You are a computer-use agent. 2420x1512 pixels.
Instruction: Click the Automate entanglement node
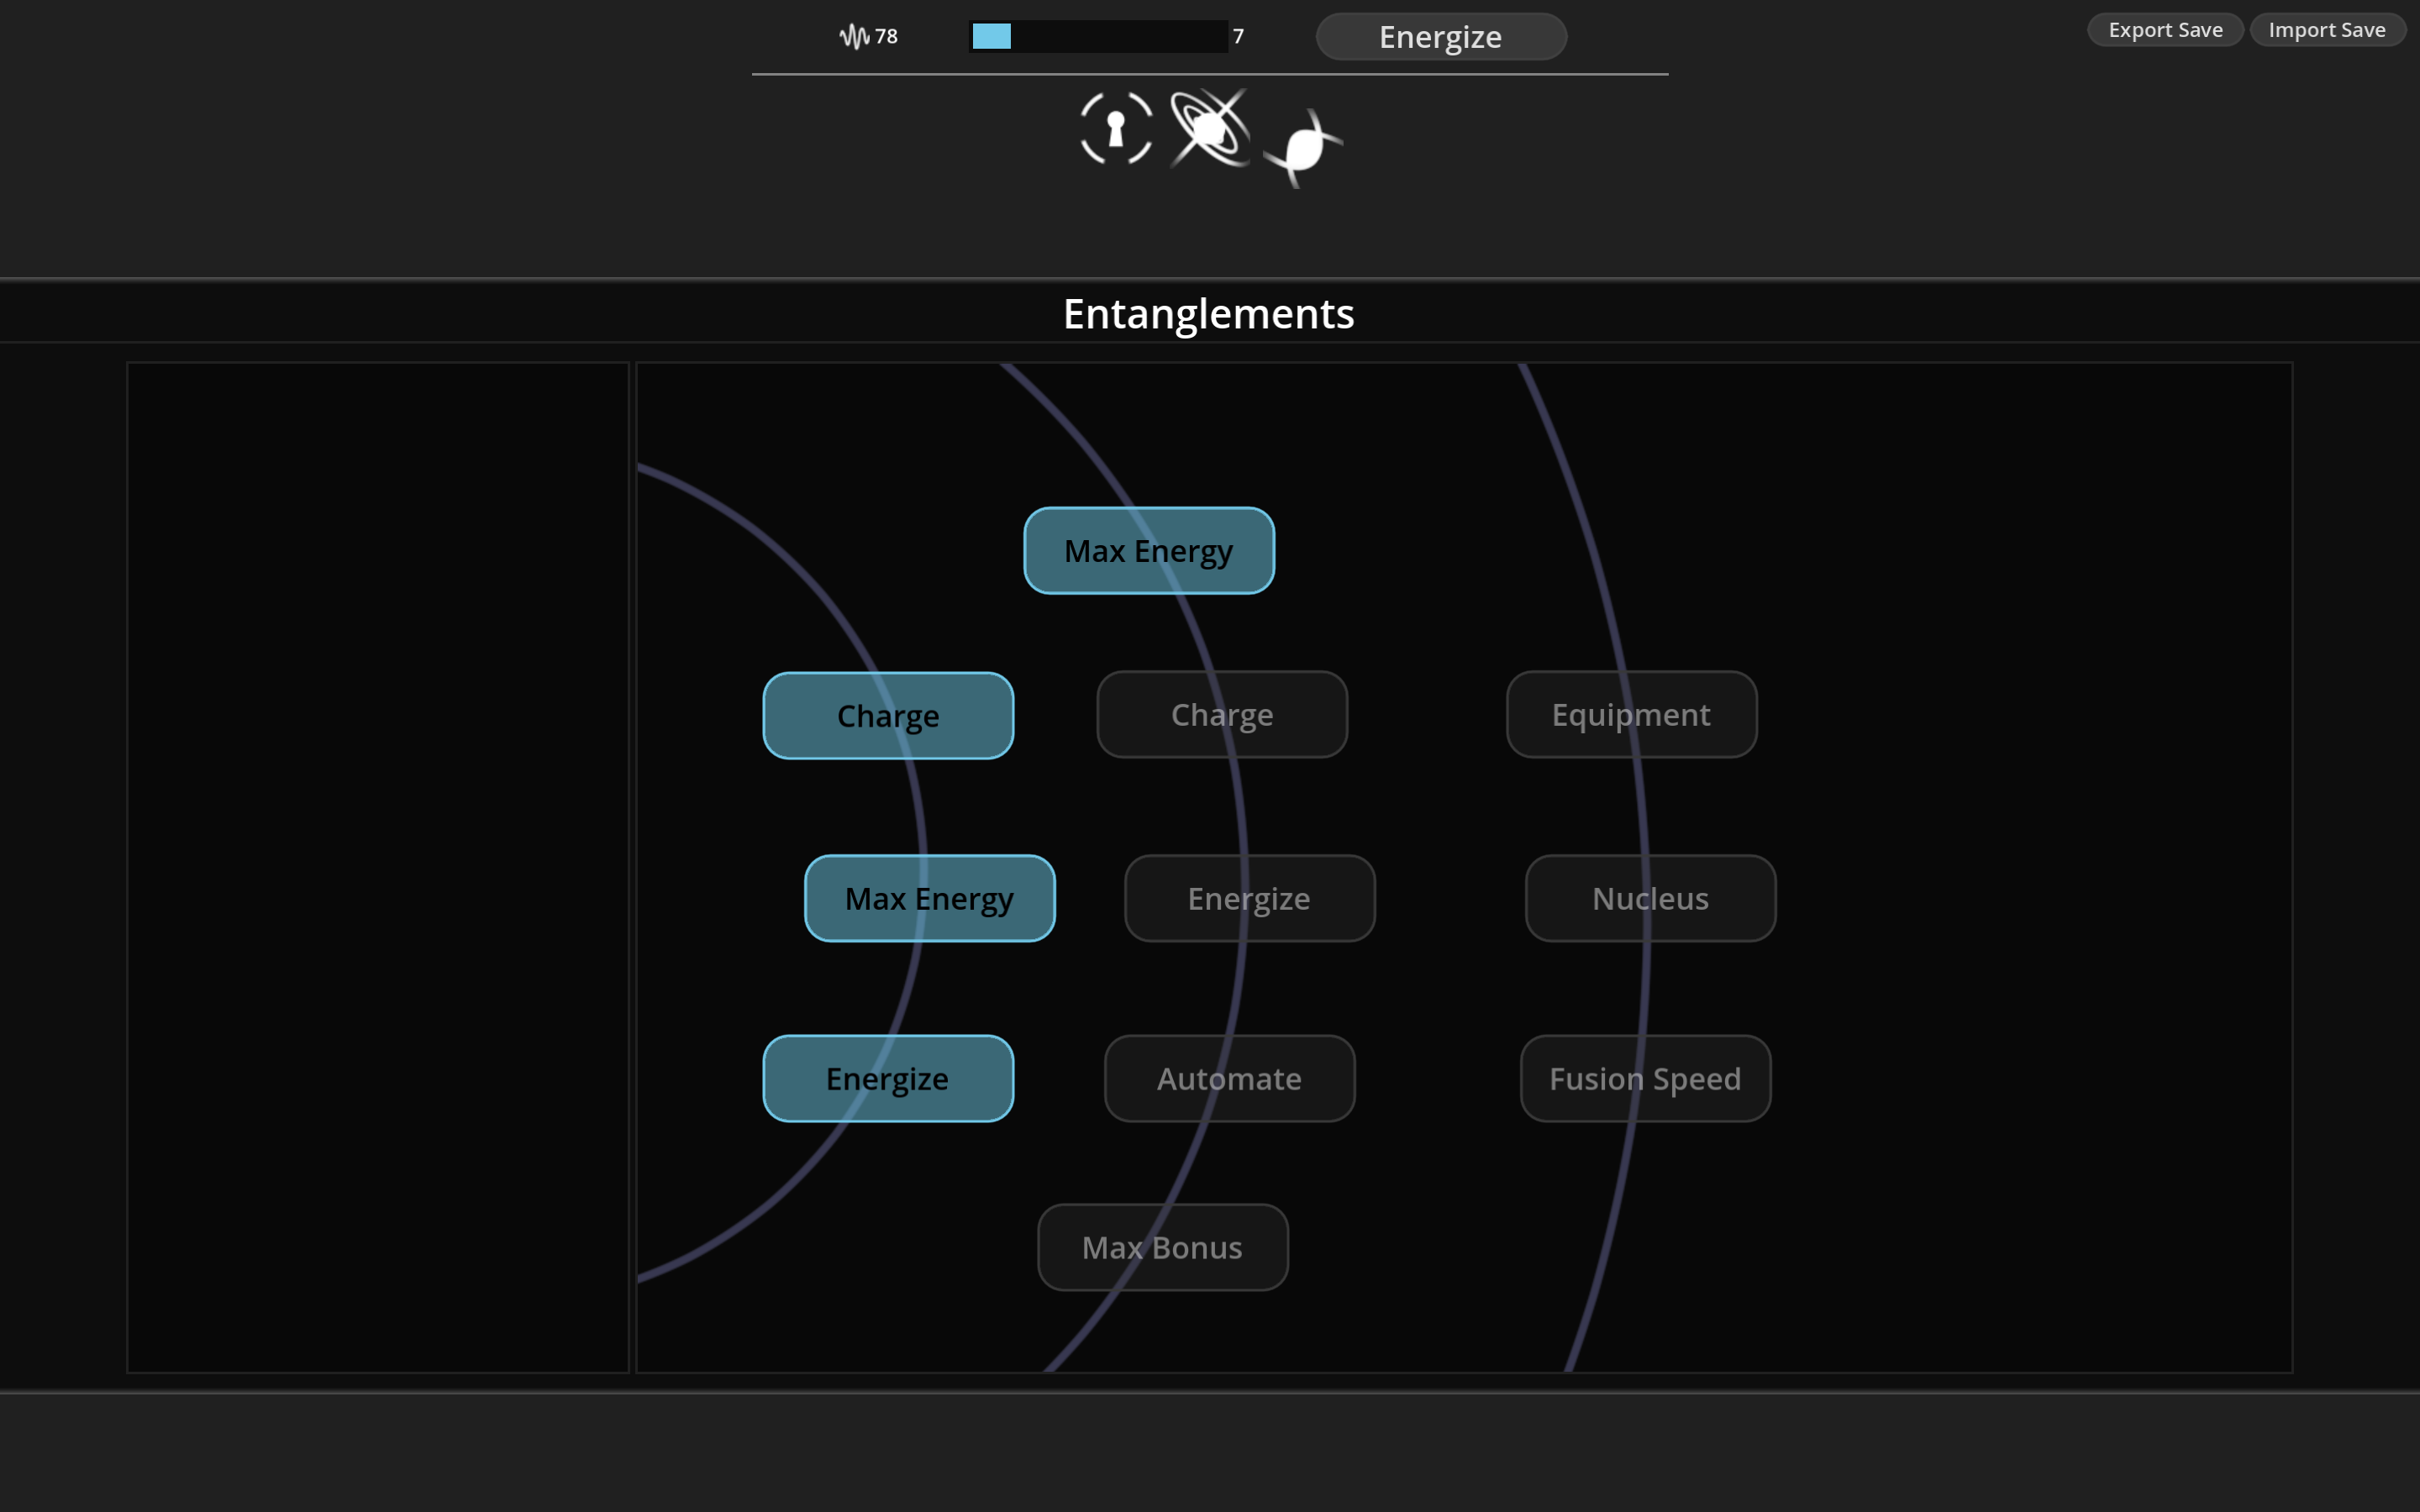coord(1229,1079)
